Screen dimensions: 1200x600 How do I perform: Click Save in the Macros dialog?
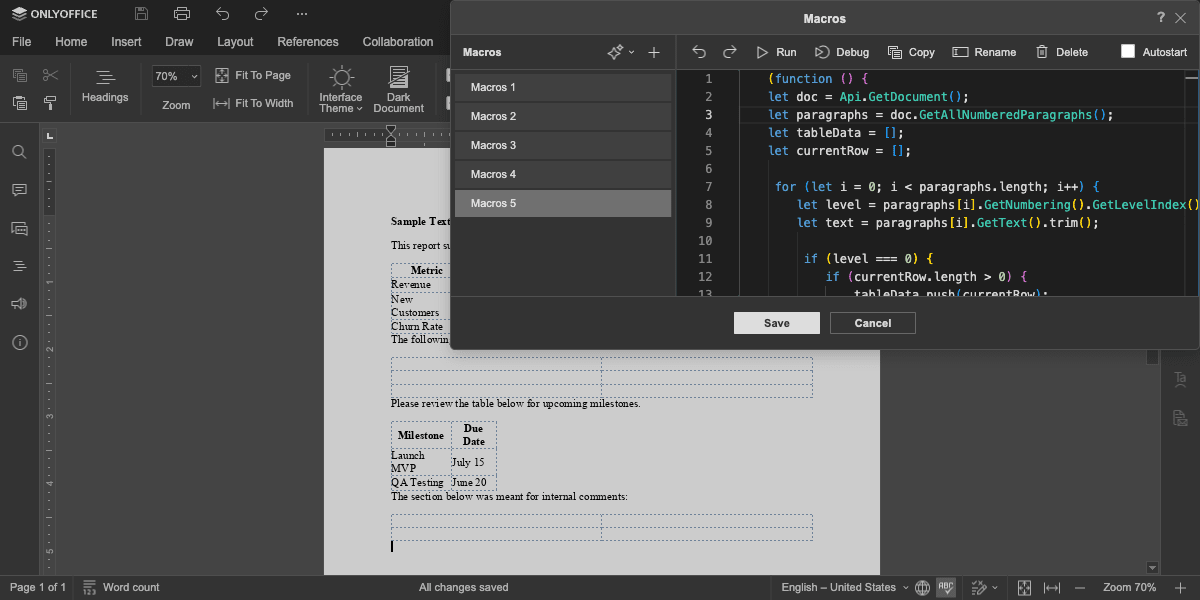777,323
